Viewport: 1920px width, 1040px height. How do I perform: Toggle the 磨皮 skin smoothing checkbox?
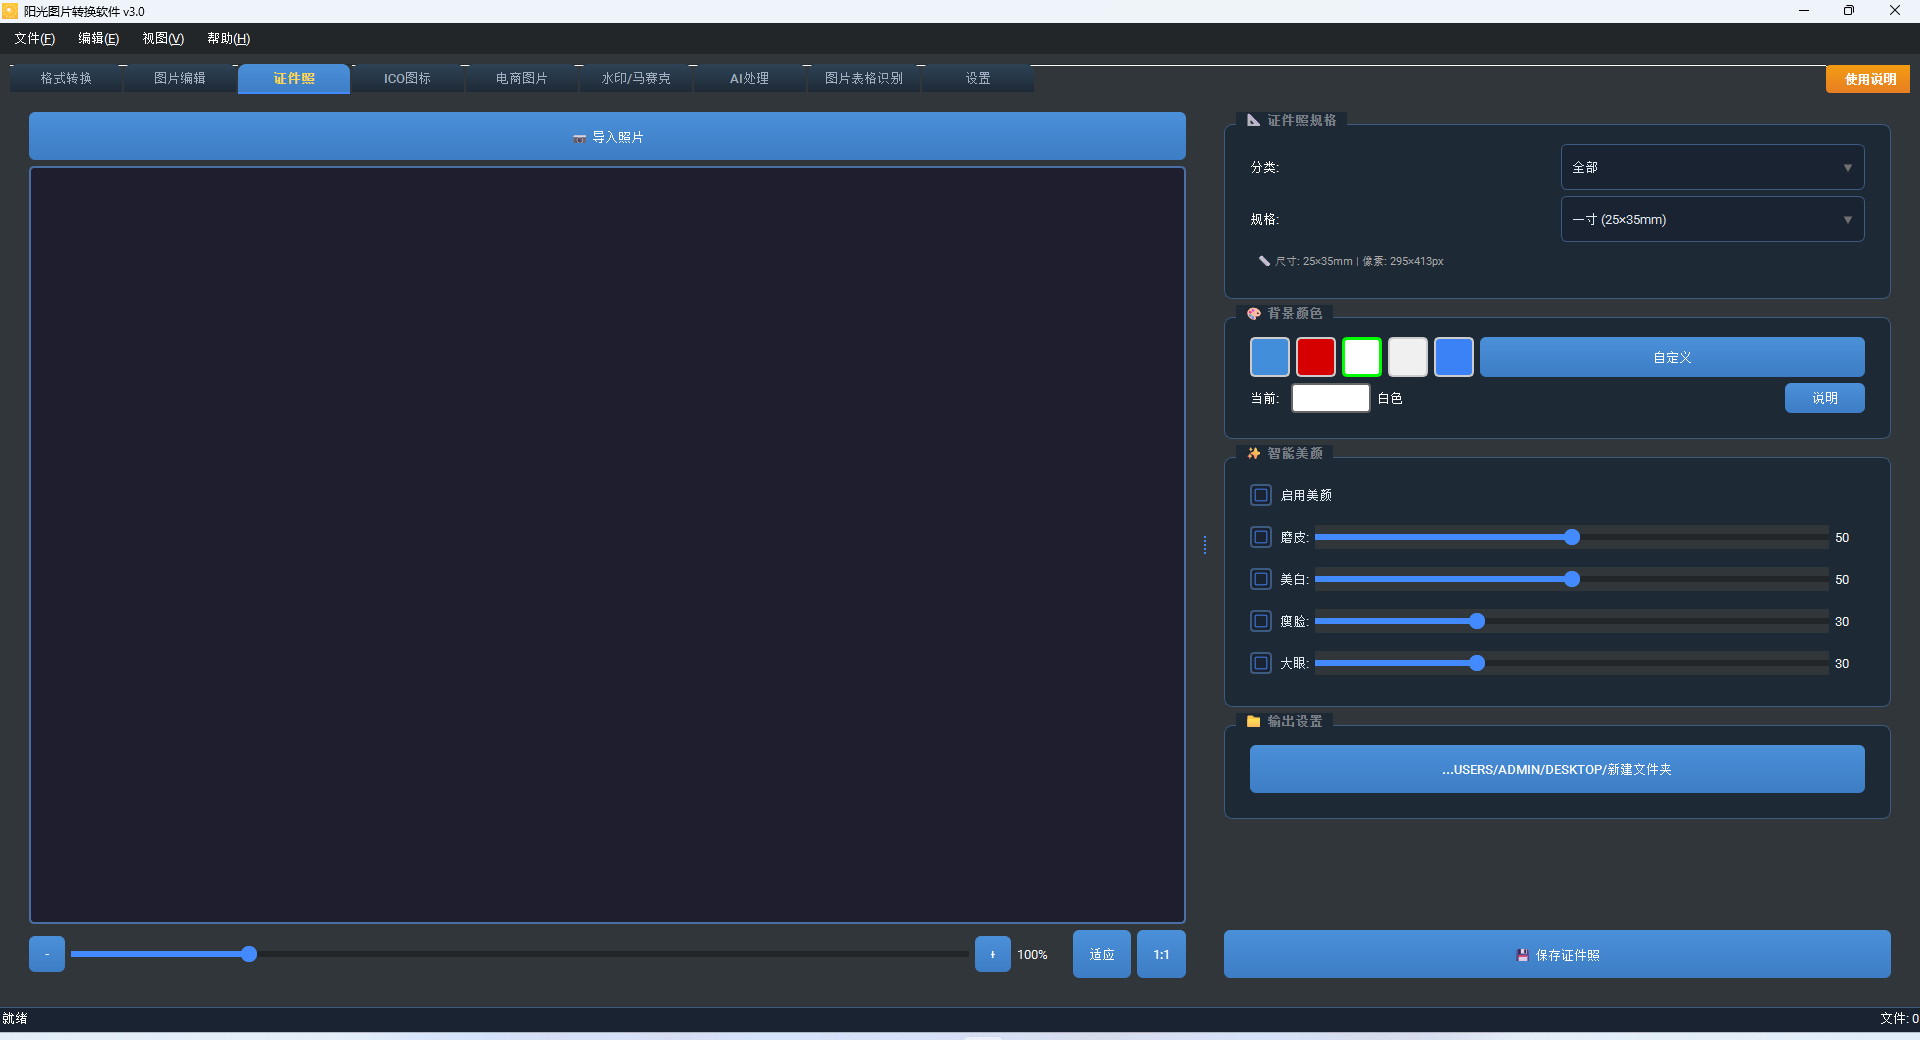tap(1261, 537)
